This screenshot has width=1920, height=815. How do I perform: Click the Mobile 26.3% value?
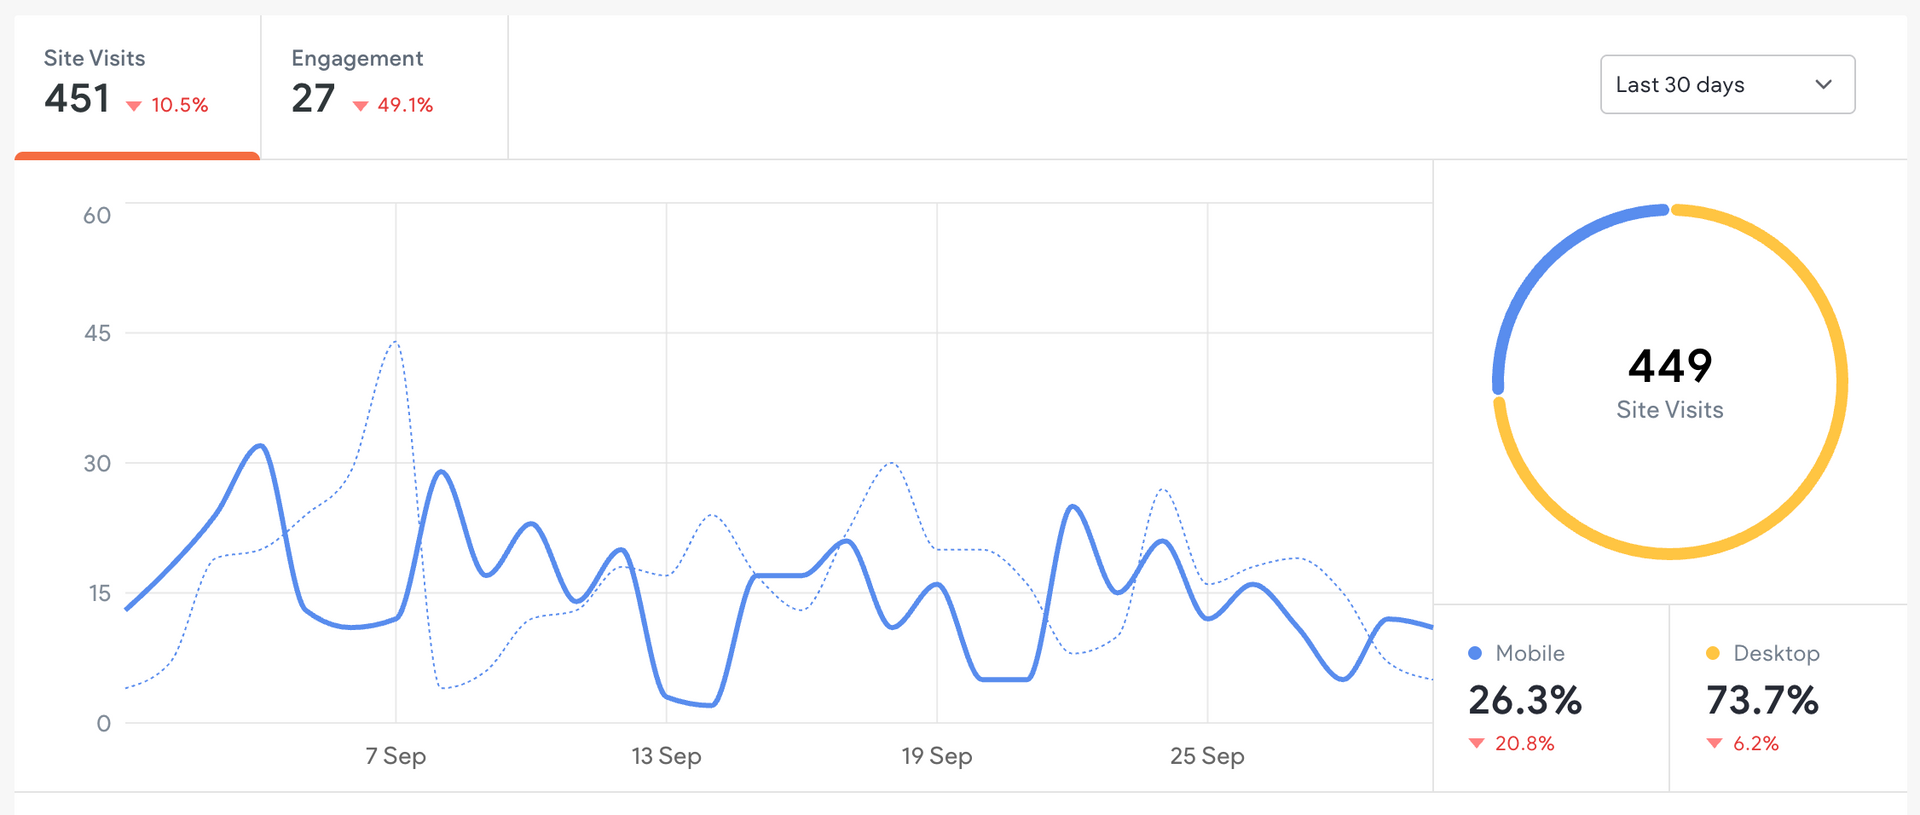pyautogui.click(x=1525, y=700)
